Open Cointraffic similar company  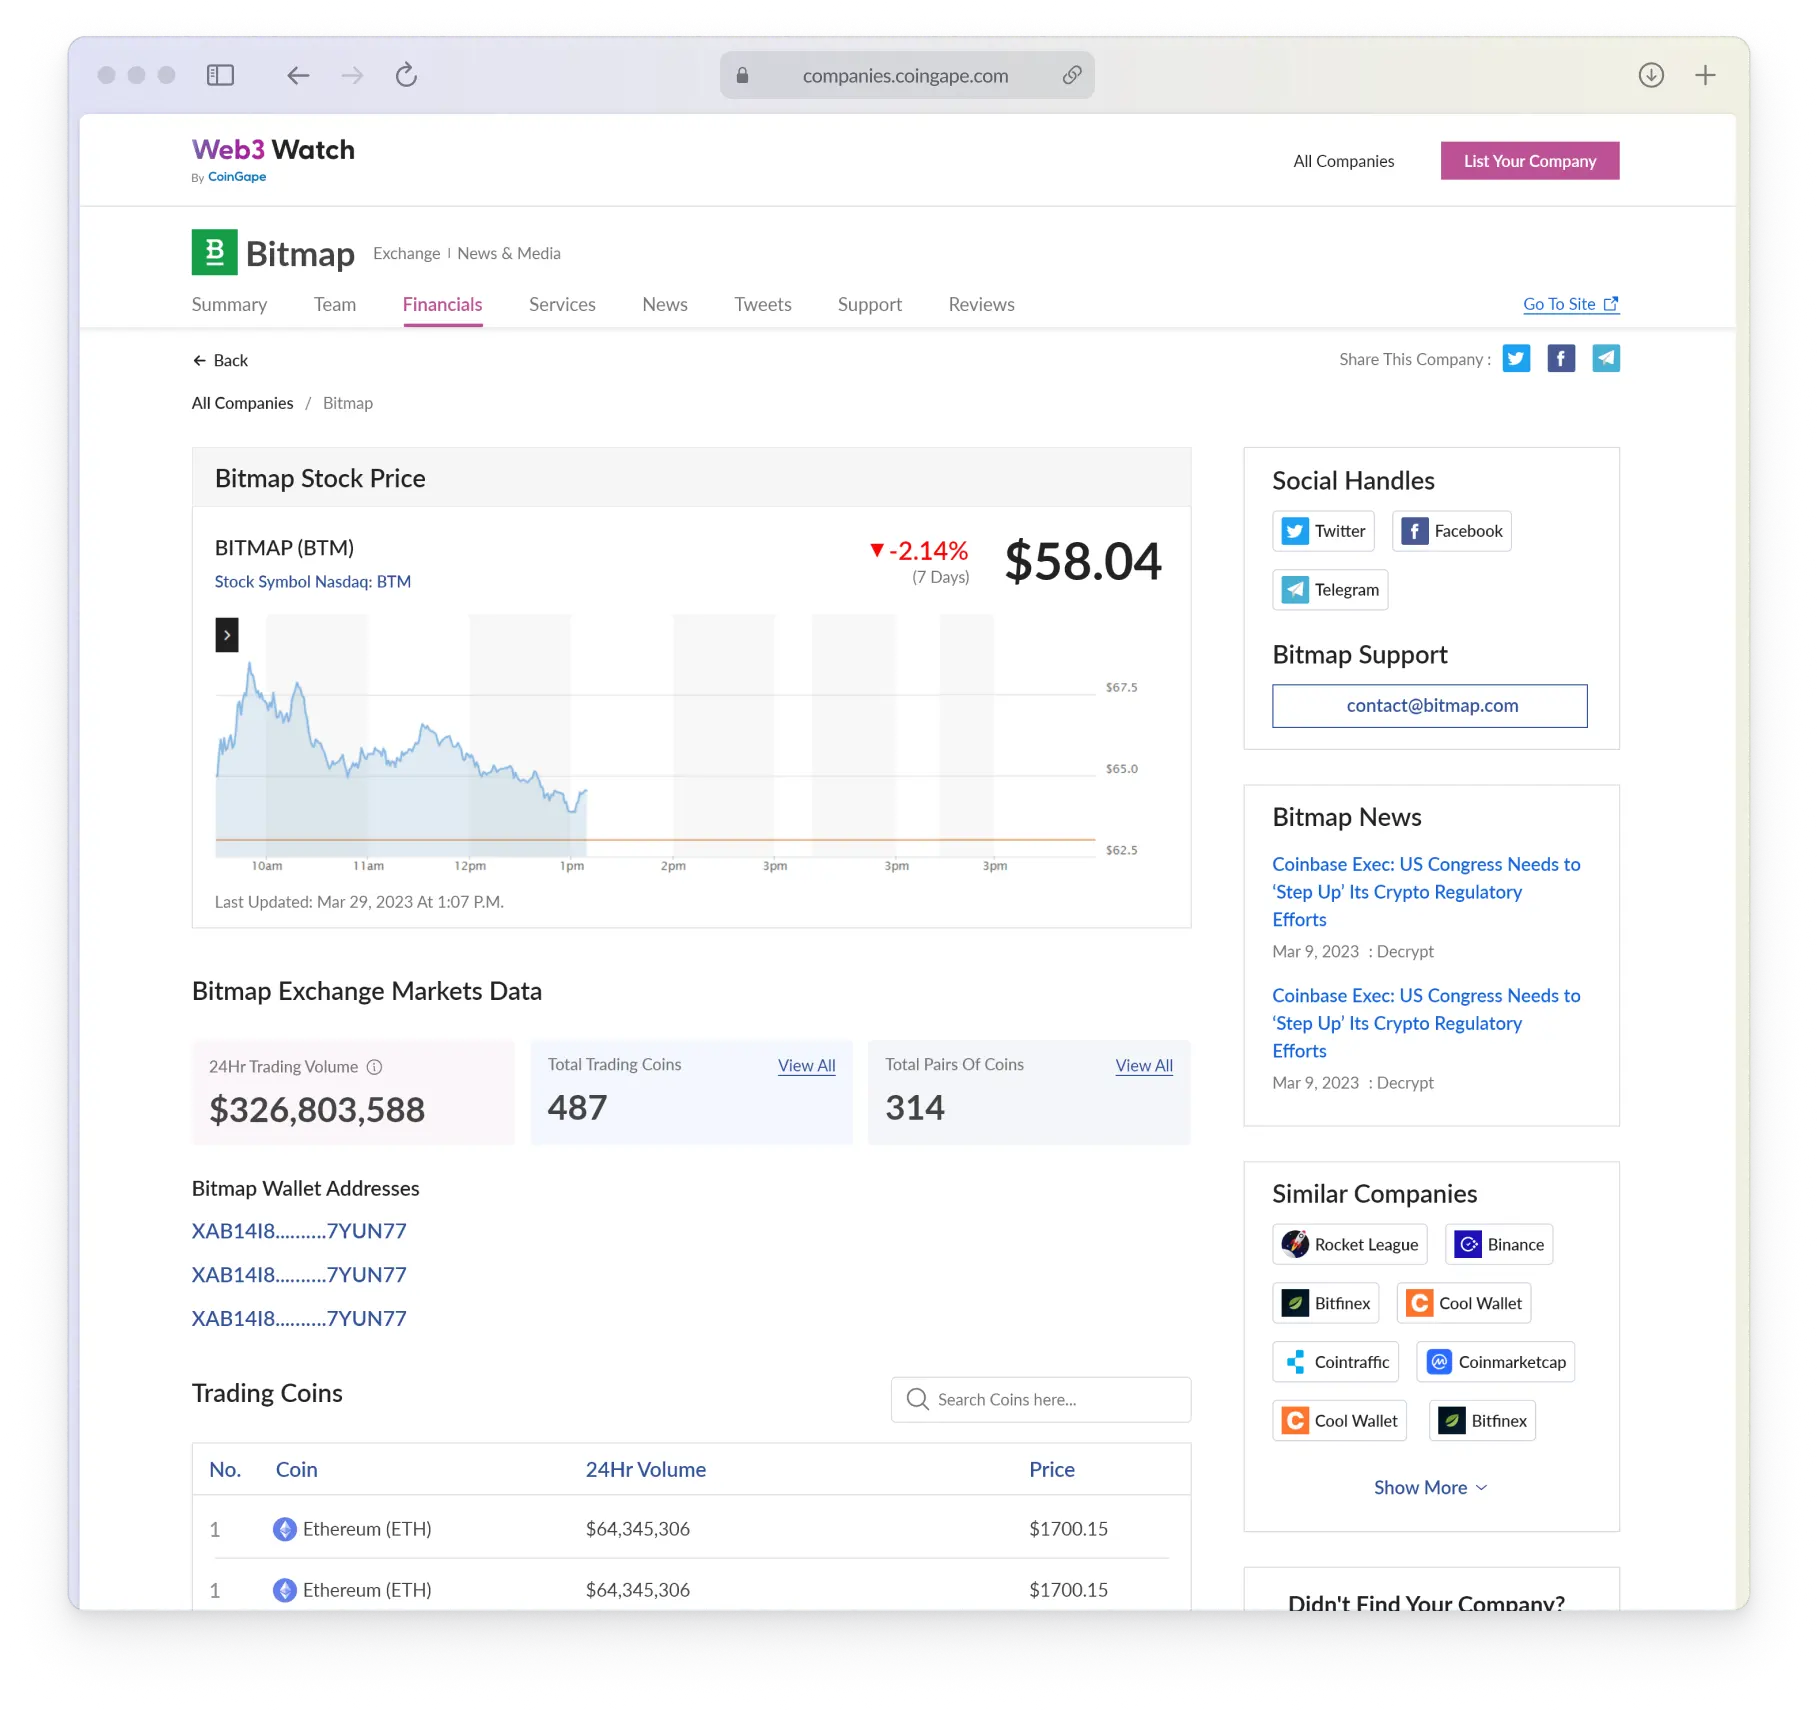point(1335,1362)
